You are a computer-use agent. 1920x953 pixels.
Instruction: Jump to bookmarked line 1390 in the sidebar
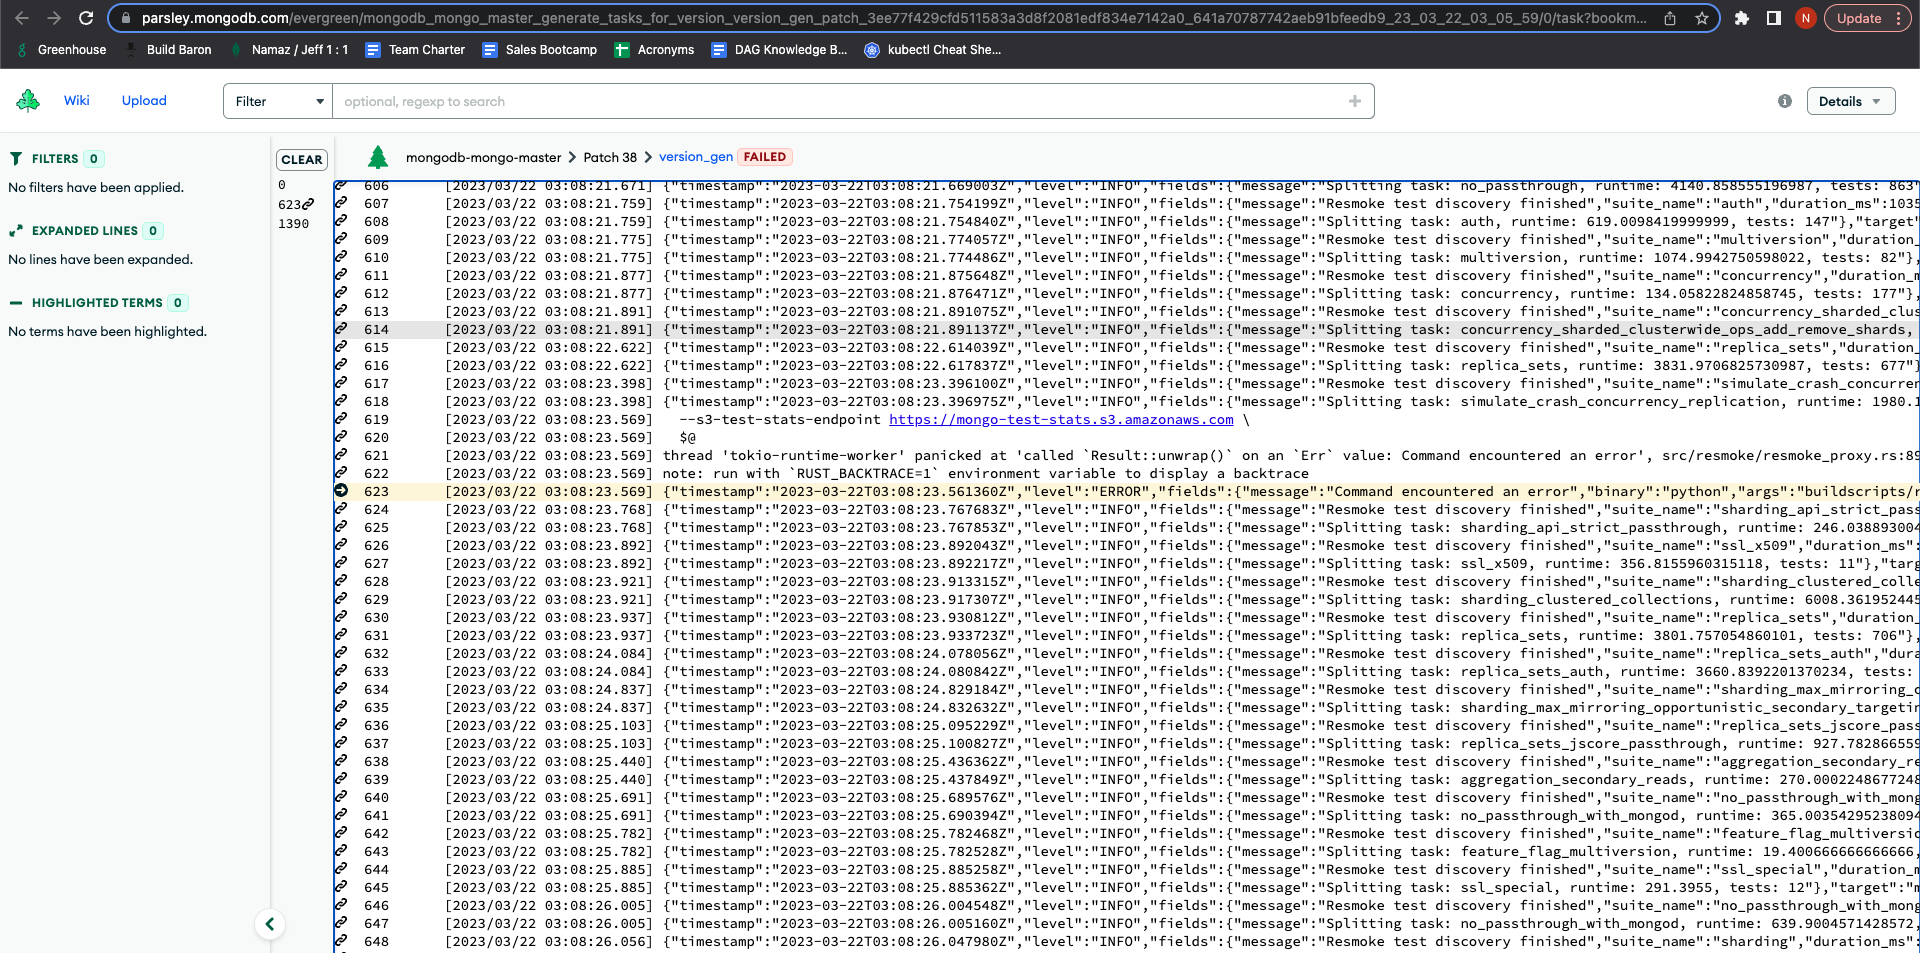pyautogui.click(x=295, y=223)
